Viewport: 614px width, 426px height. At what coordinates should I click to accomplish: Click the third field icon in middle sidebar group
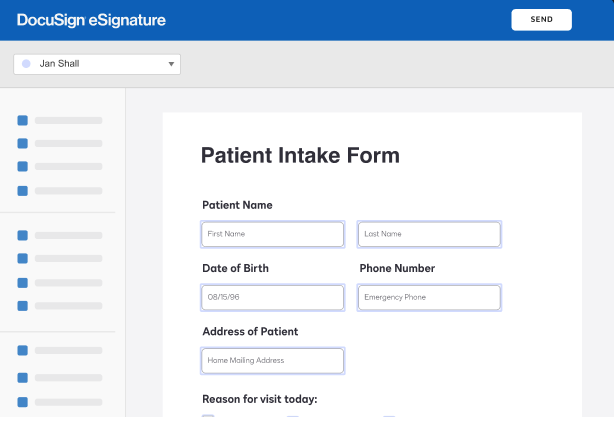(x=23, y=283)
